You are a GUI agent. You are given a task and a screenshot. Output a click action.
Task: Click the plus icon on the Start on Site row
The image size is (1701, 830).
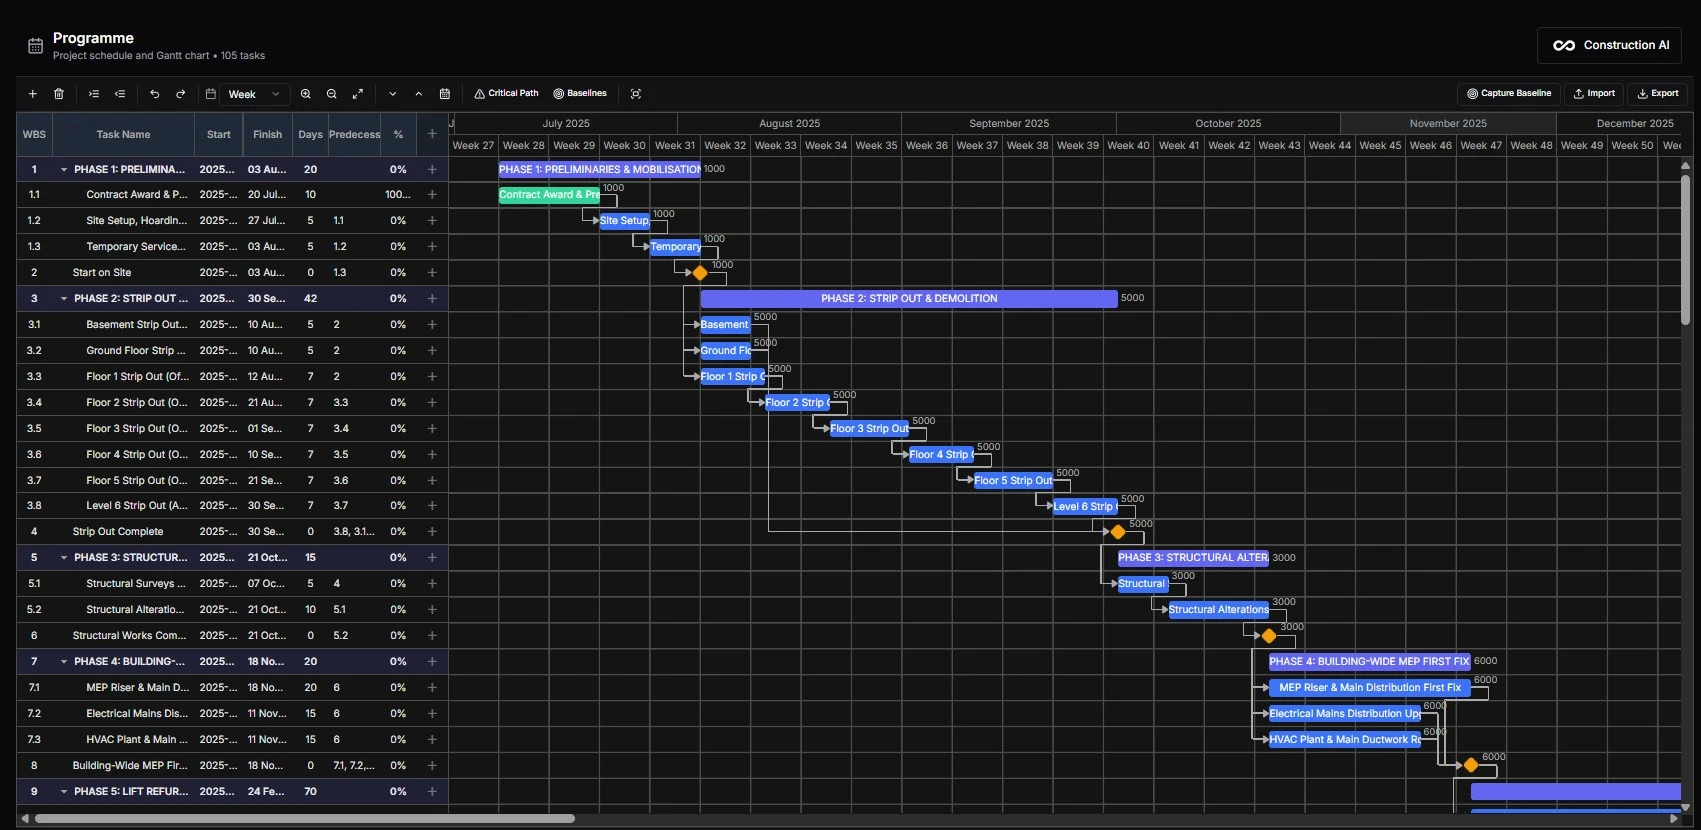click(432, 273)
